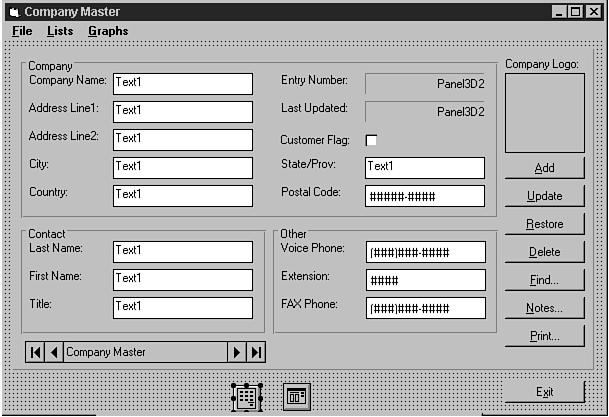Open the Lists menu

tap(60, 31)
